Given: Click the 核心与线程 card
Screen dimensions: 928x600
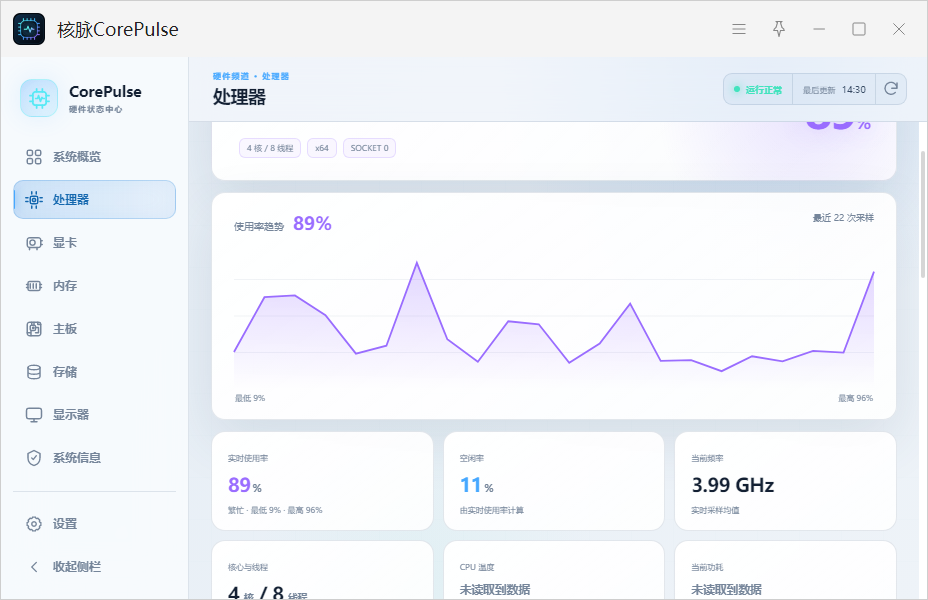Looking at the screenshot, I should pos(323,570).
